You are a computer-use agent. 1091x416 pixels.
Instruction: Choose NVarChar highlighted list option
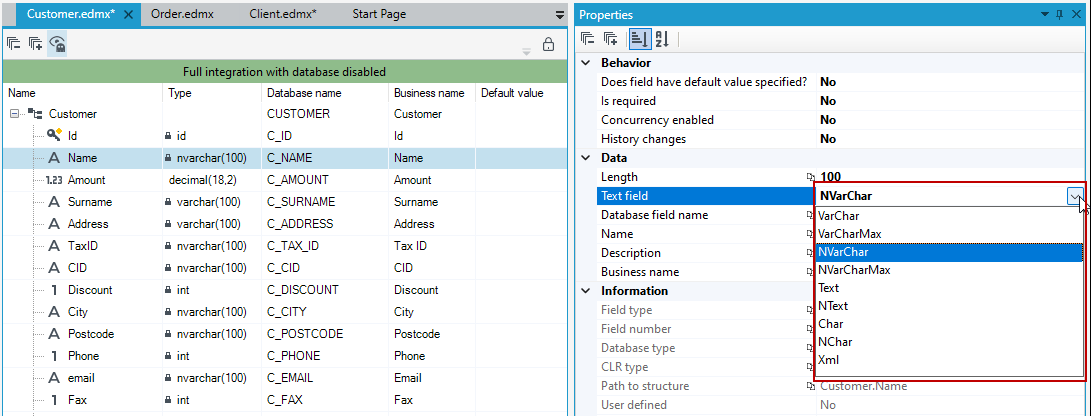pyautogui.click(x=949, y=253)
